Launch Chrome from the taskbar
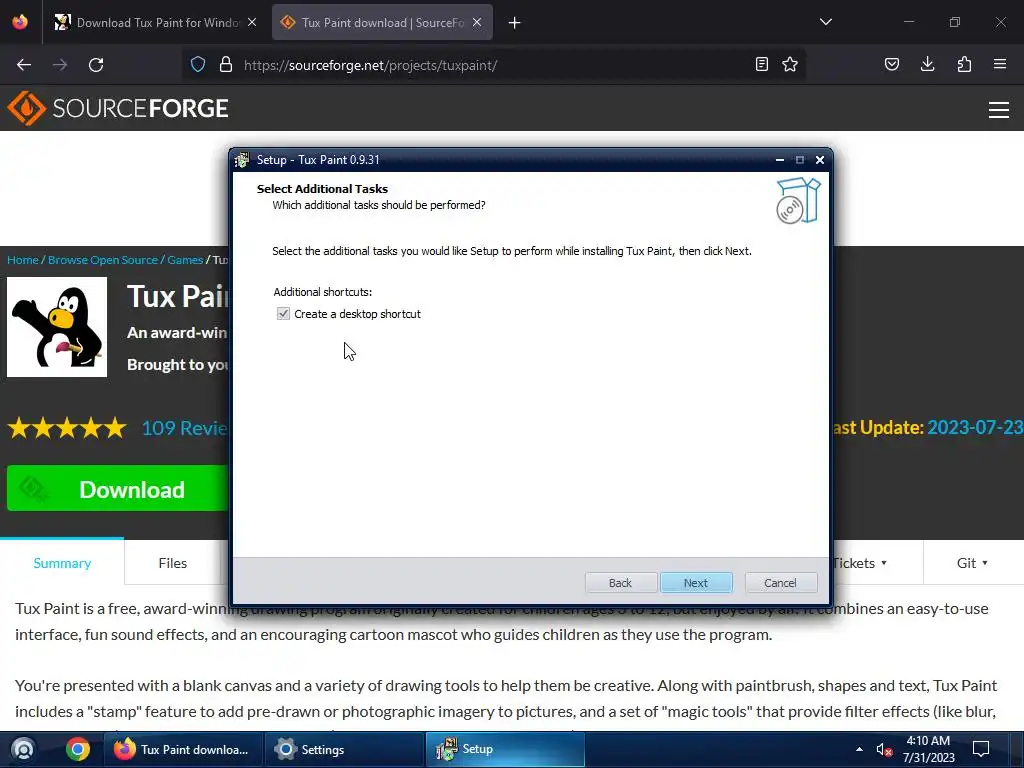This screenshot has width=1024, height=768. click(x=78, y=749)
